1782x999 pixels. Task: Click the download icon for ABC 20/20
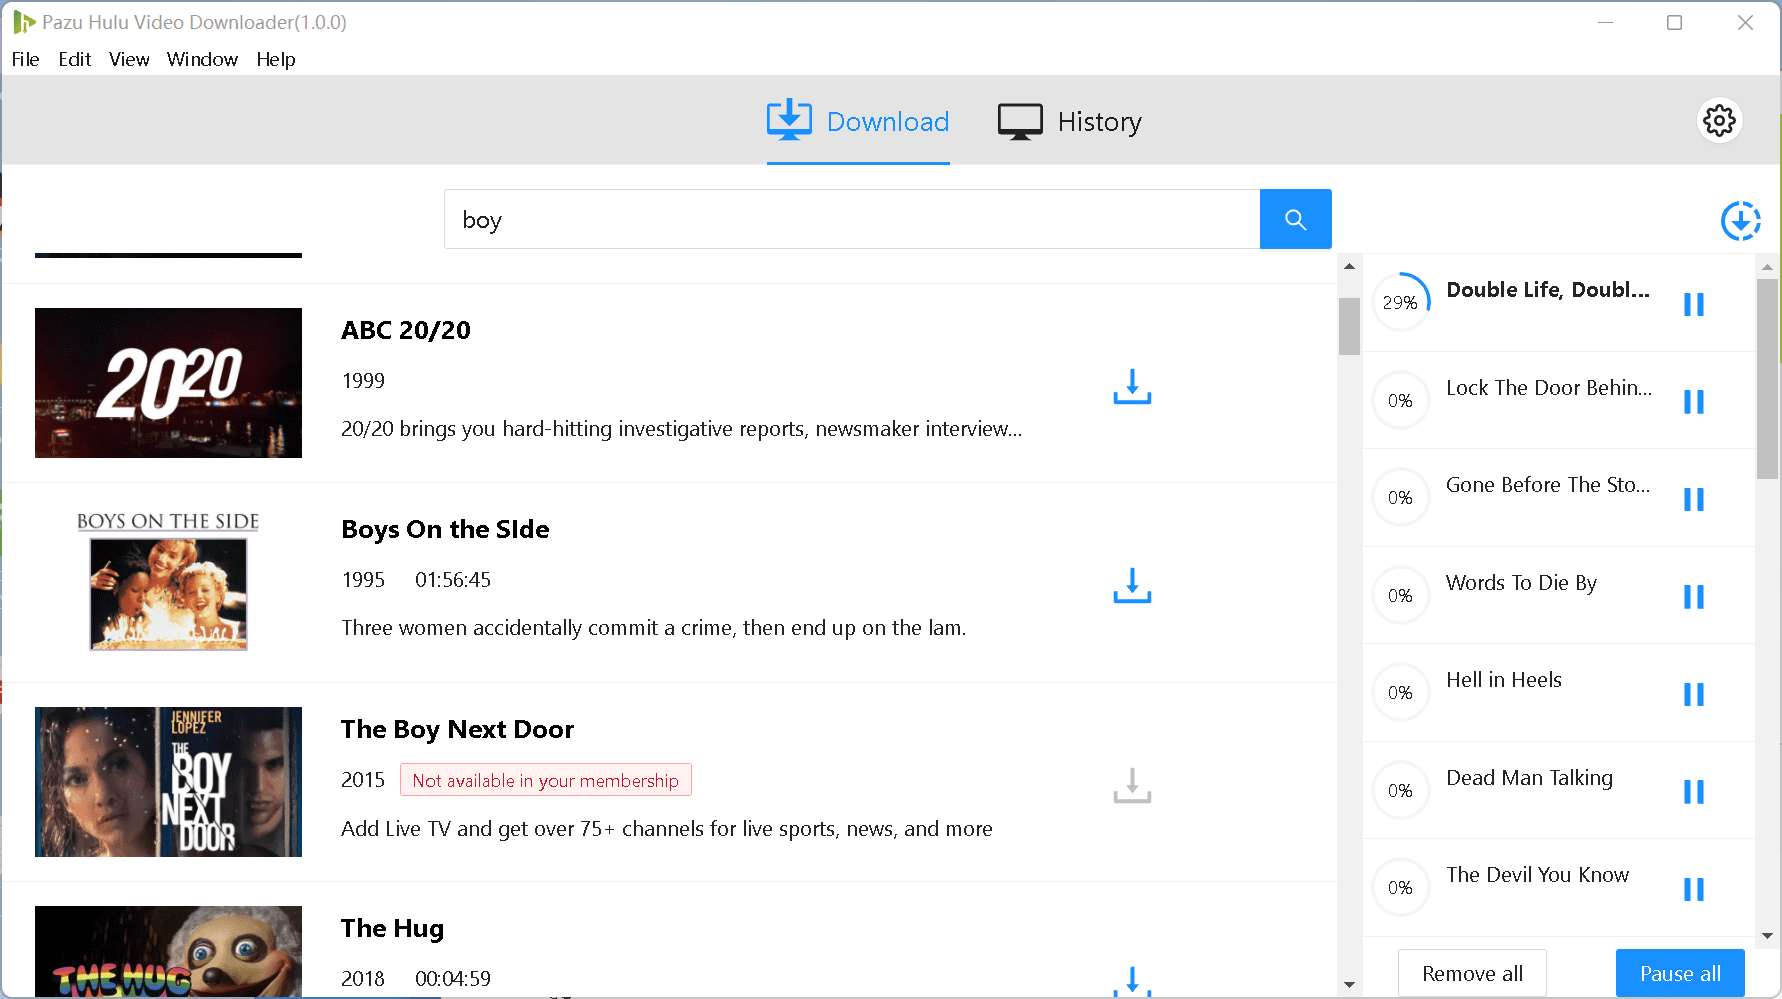pos(1132,387)
